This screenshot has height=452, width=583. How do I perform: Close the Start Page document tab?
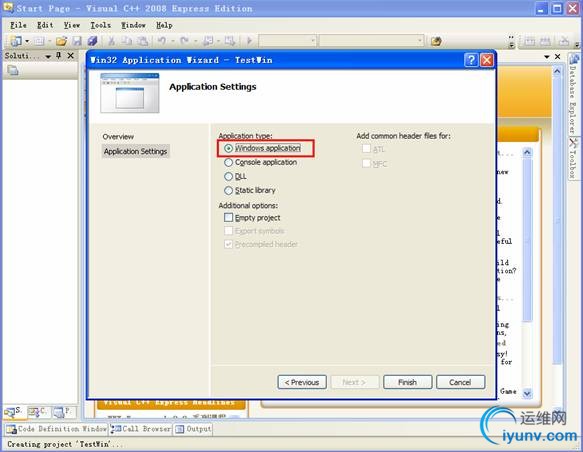[x=557, y=56]
